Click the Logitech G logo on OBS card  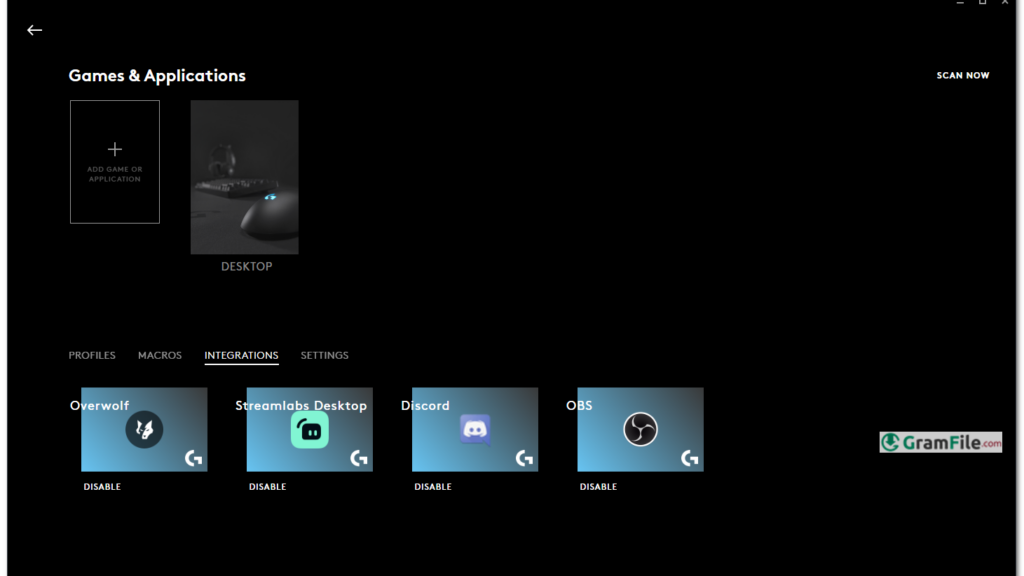point(689,458)
